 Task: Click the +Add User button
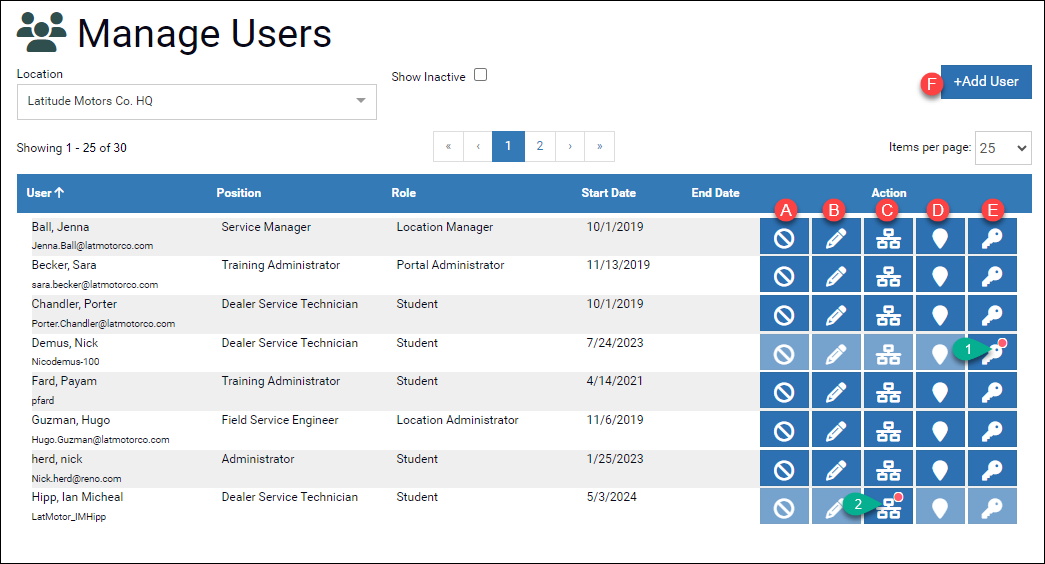click(985, 81)
